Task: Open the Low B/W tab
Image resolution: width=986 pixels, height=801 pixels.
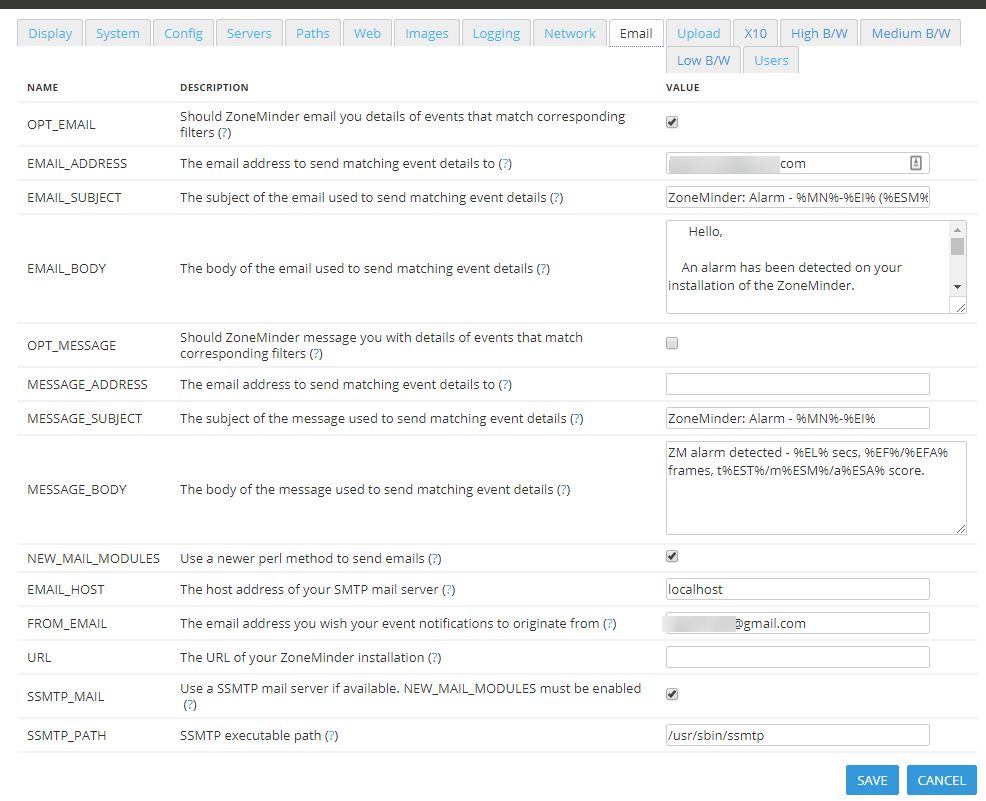Action: (703, 60)
